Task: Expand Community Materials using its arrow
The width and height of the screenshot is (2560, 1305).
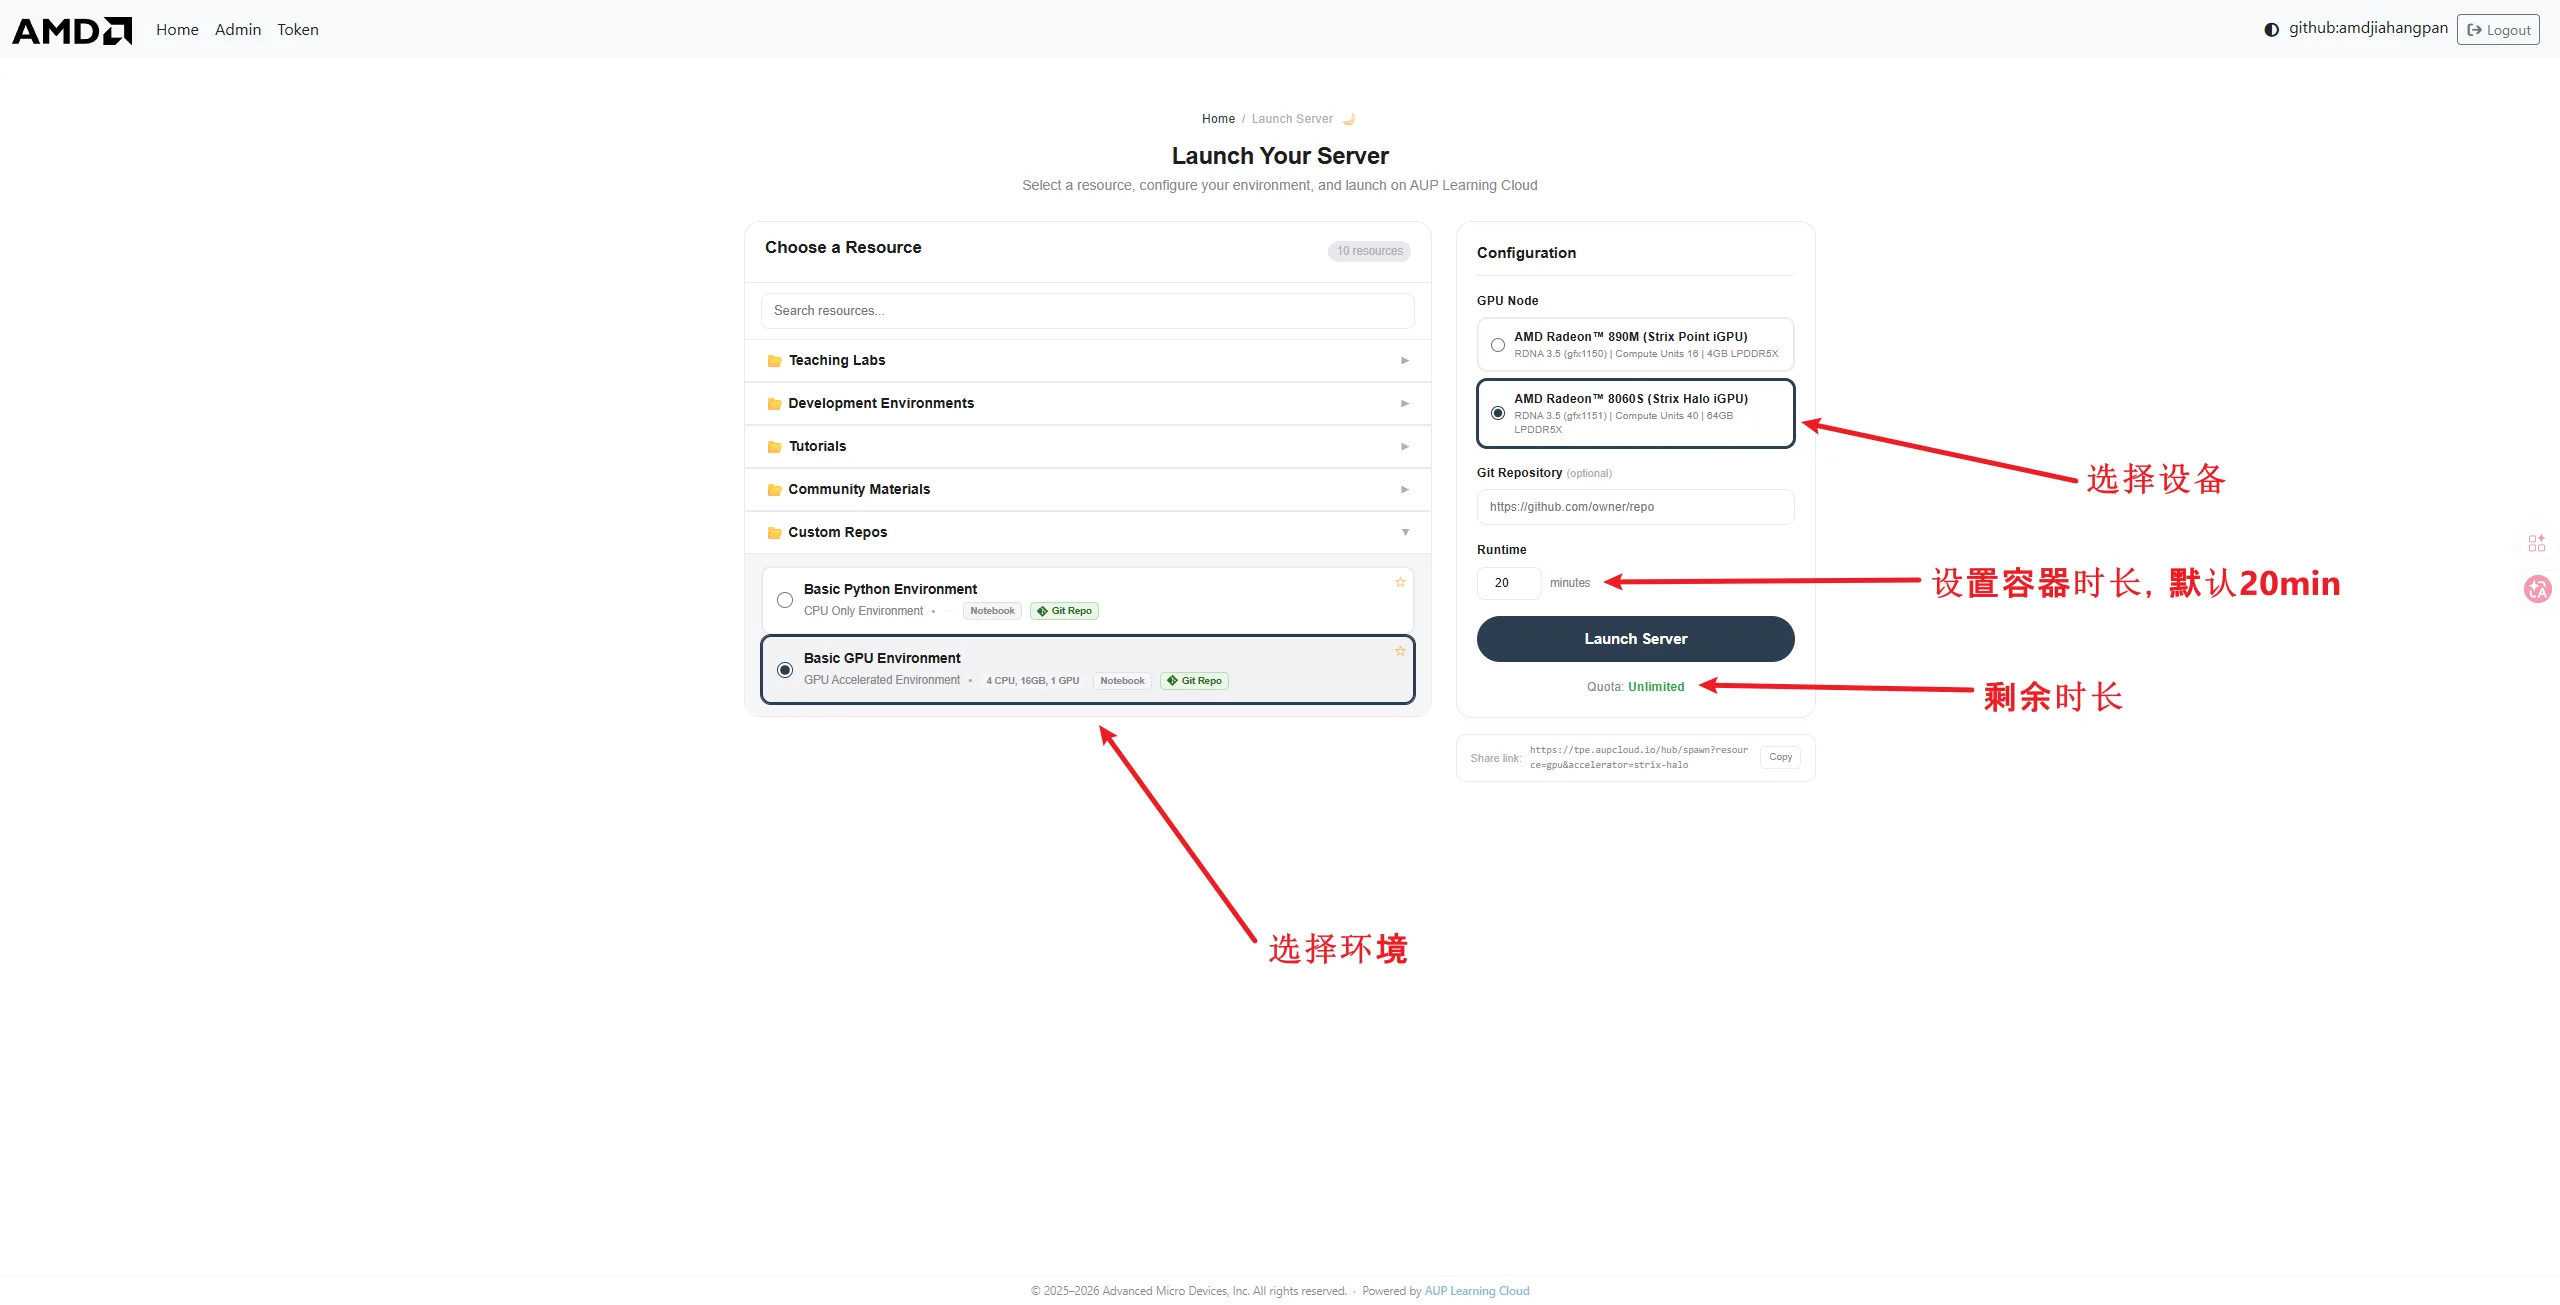Action: click(1405, 490)
